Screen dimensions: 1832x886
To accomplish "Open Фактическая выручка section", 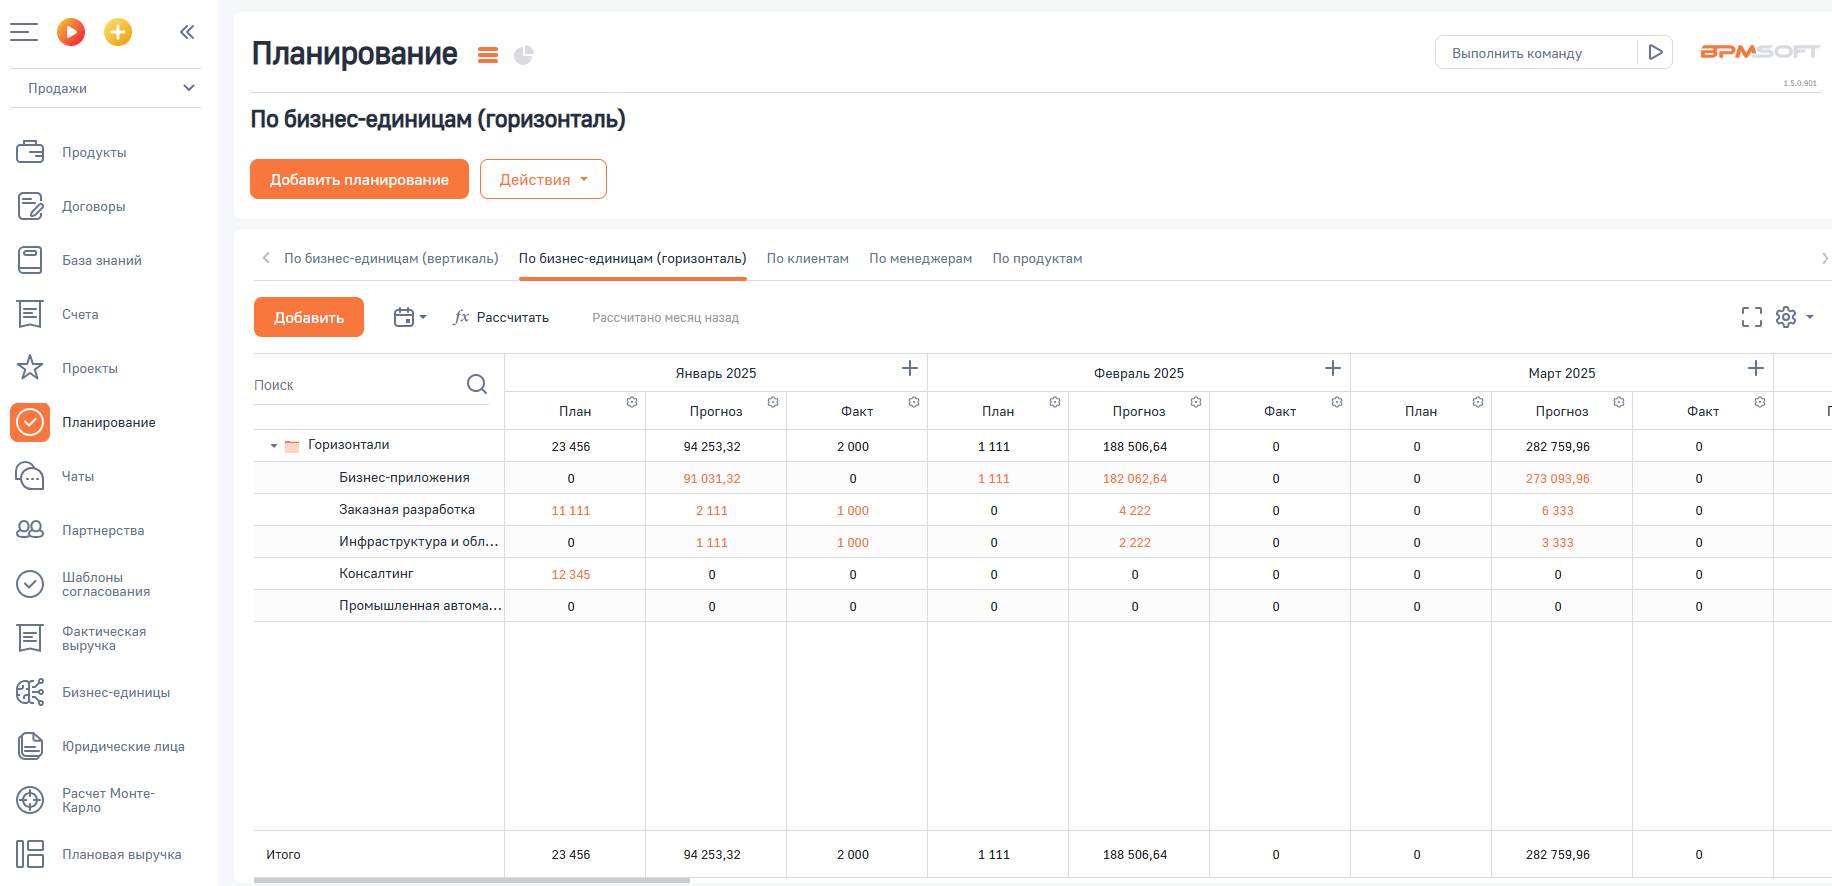I will [104, 638].
